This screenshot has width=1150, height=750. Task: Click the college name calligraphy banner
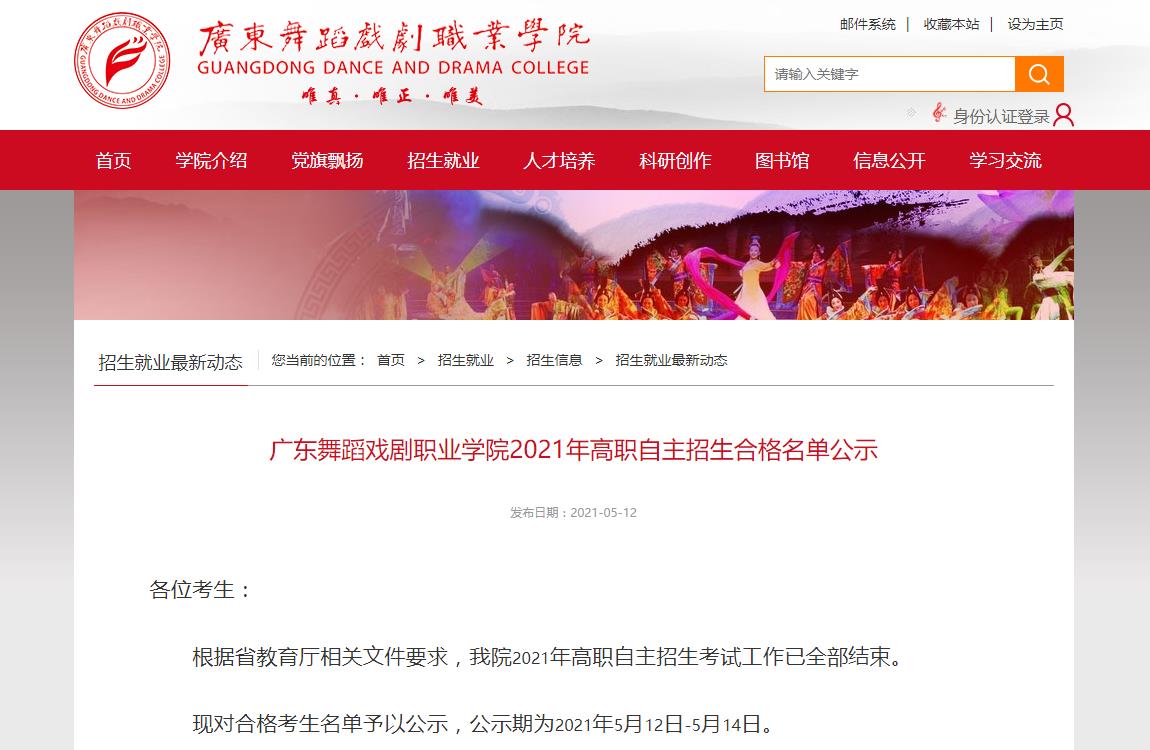click(394, 62)
